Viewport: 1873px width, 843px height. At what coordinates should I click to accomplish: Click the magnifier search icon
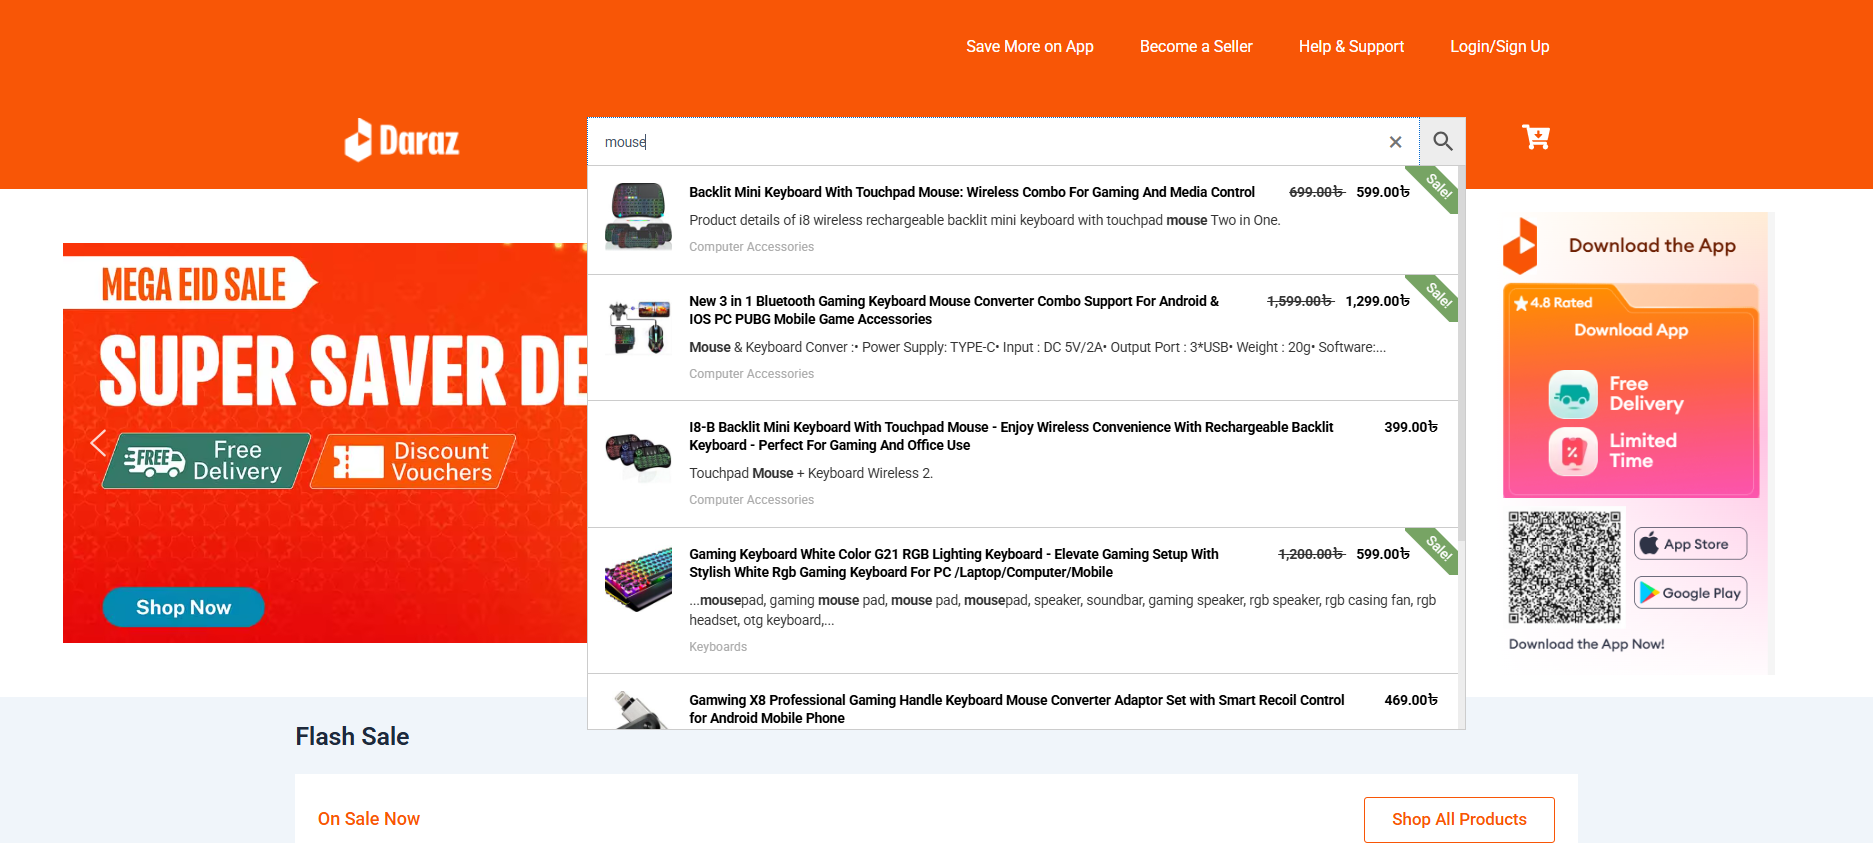tap(1442, 142)
